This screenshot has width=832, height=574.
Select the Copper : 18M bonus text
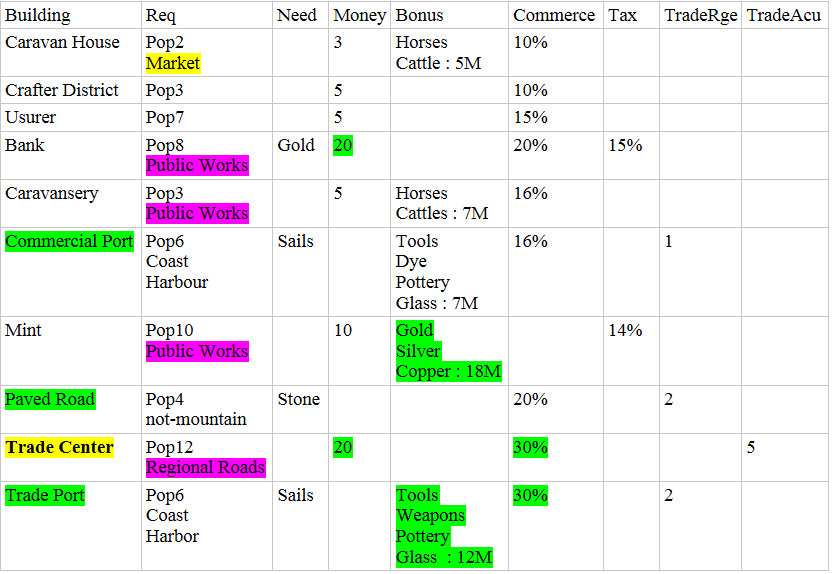tap(449, 371)
